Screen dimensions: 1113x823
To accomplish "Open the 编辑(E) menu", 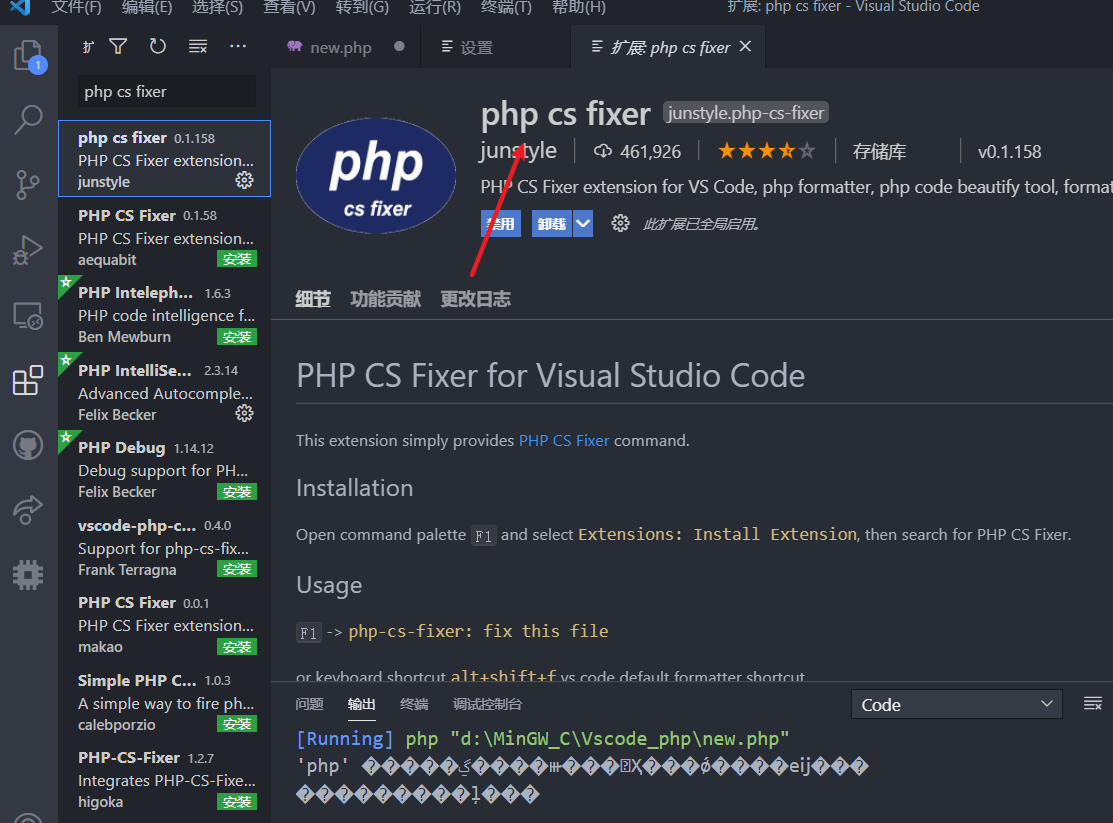I will pyautogui.click(x=147, y=7).
